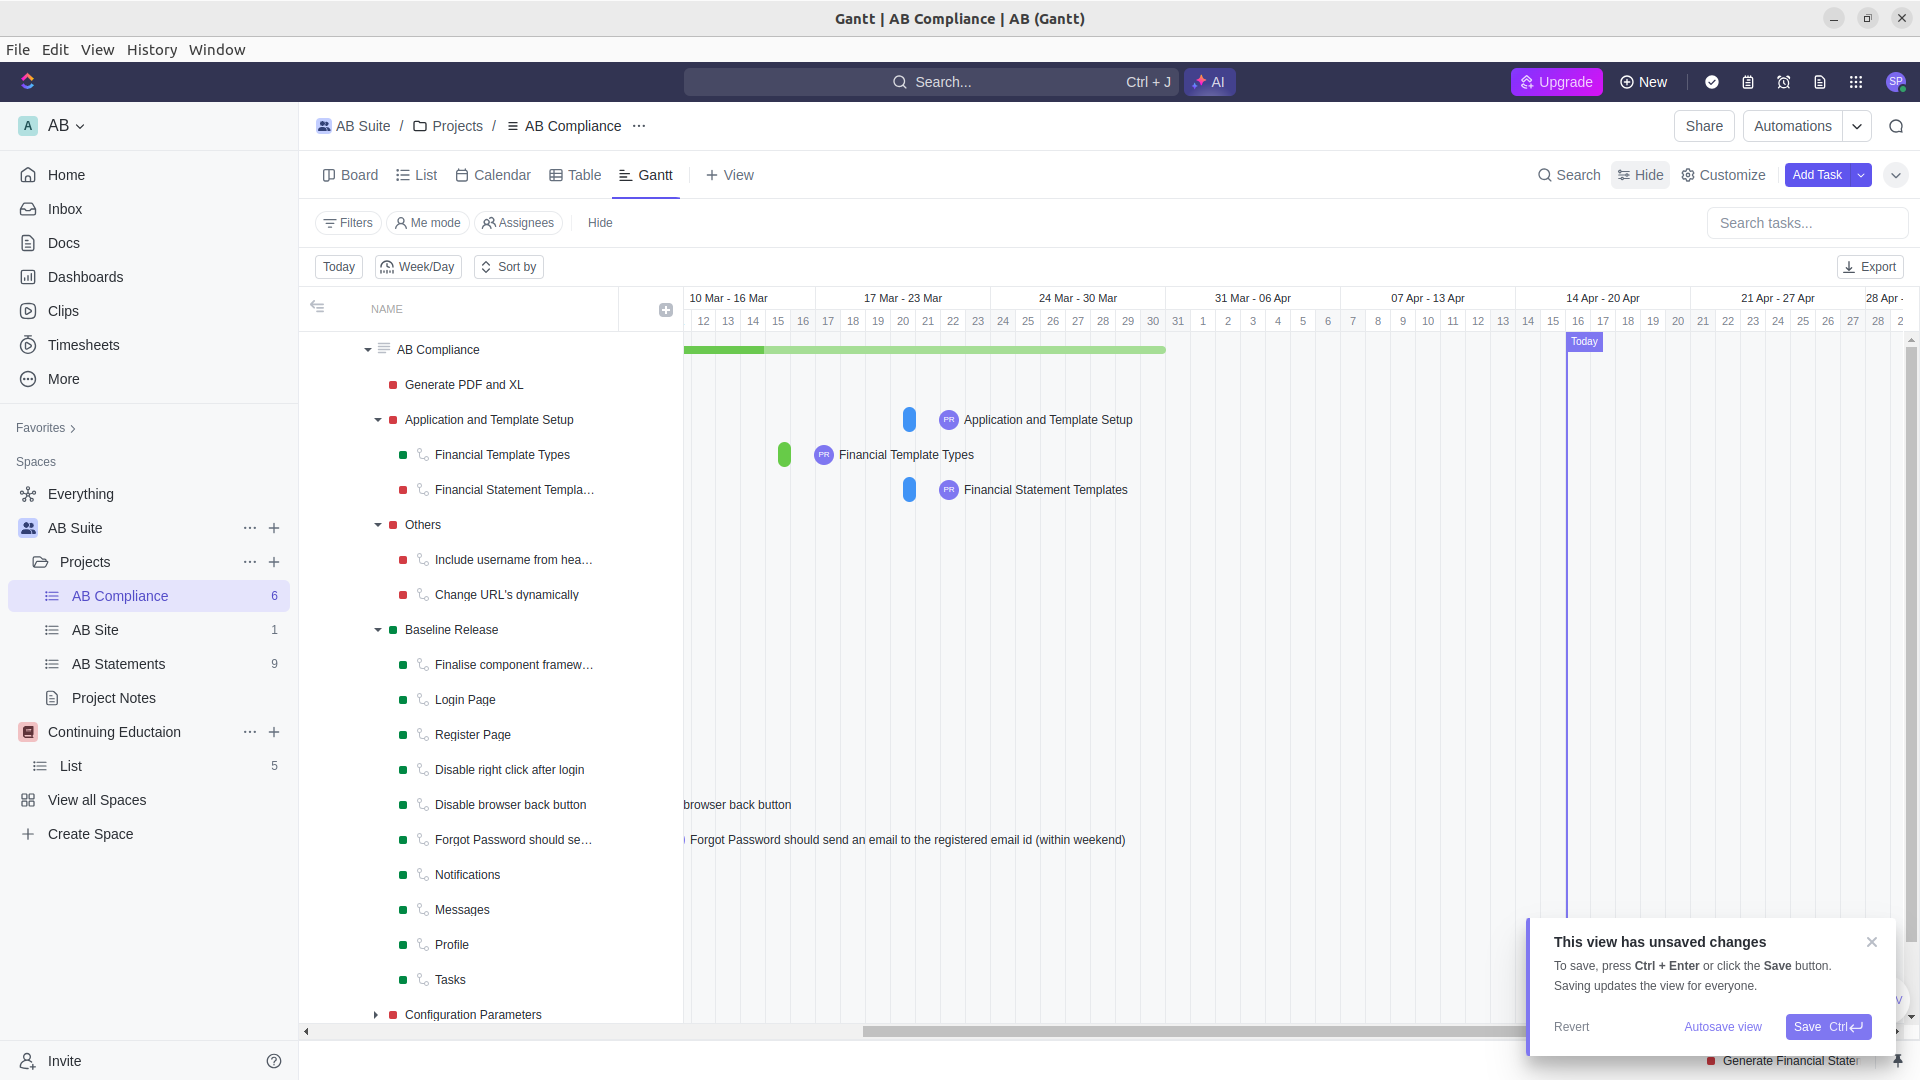Open Reminders via the alarm clock icon
The height and width of the screenshot is (1080, 1920).
[x=1784, y=82]
